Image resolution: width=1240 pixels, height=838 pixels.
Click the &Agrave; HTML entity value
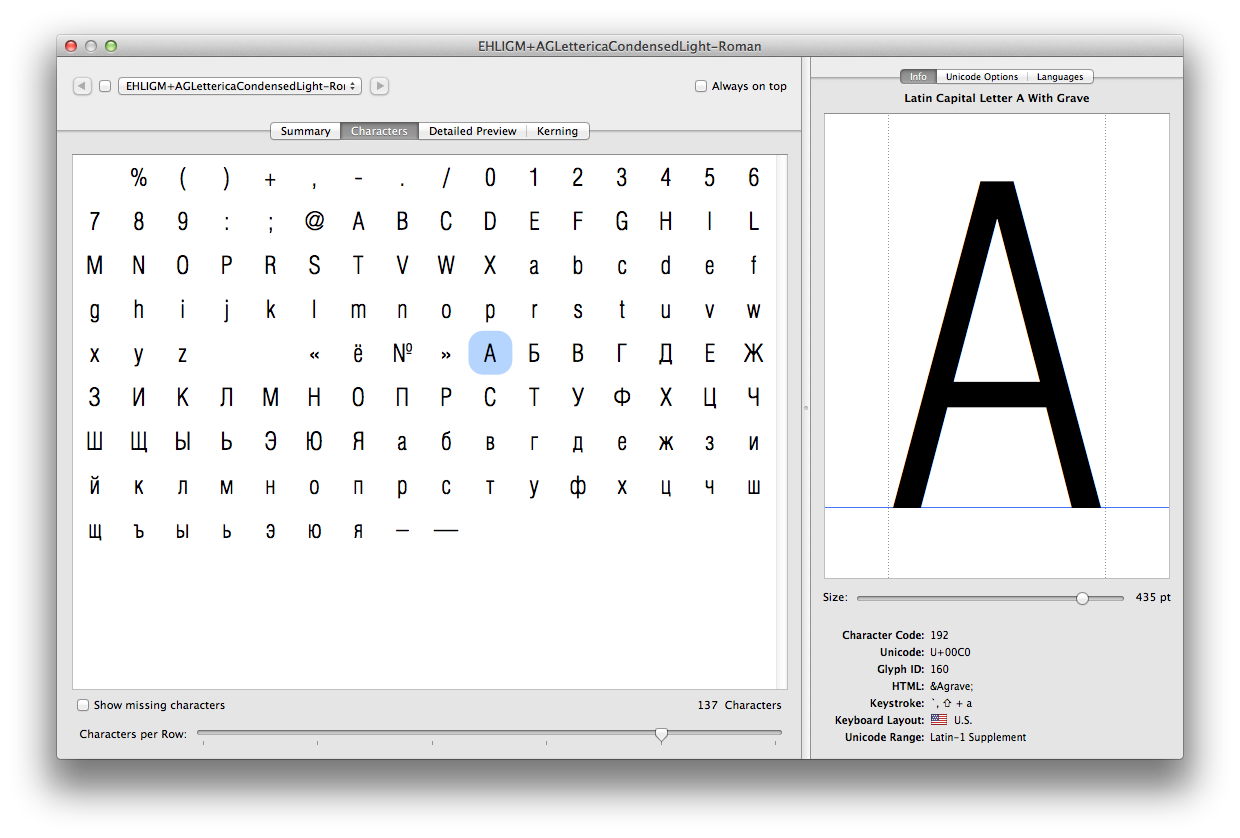point(951,686)
